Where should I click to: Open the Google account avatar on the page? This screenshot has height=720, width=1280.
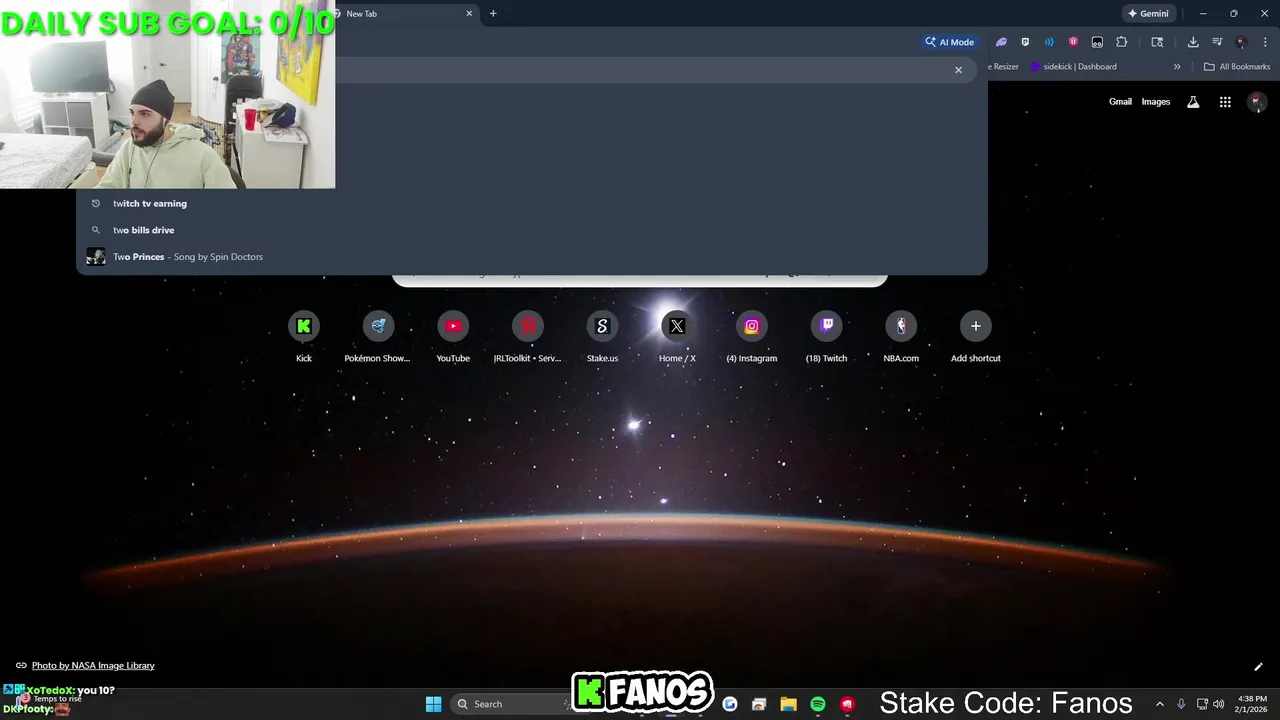point(1257,102)
